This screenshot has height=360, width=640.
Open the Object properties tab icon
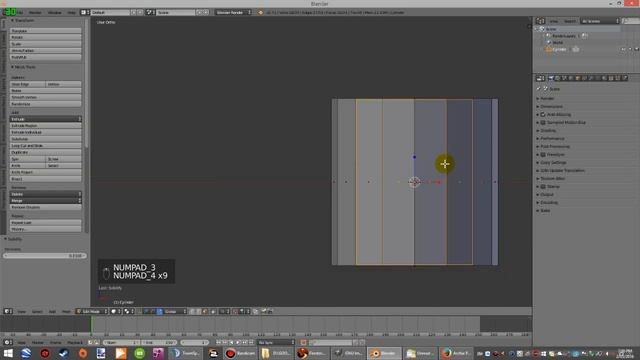(x=577, y=78)
